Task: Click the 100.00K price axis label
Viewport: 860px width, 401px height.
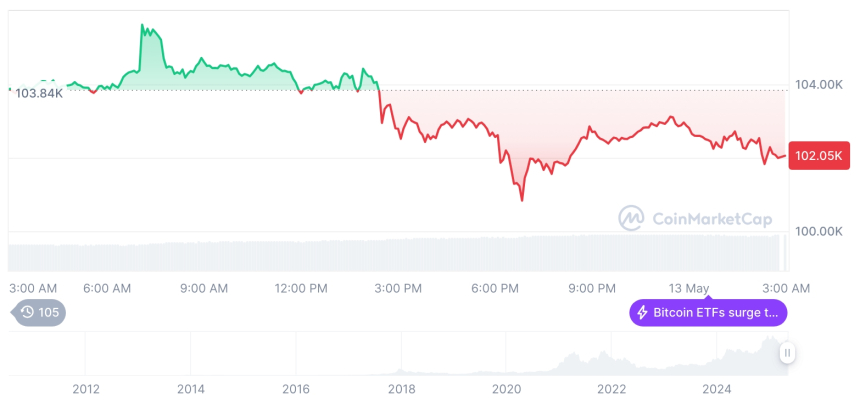Action: pyautogui.click(x=817, y=231)
